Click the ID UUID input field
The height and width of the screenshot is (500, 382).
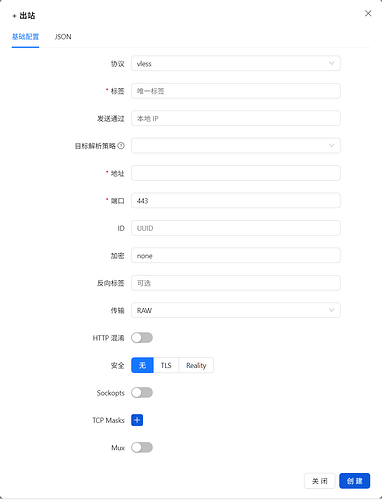click(x=236, y=228)
